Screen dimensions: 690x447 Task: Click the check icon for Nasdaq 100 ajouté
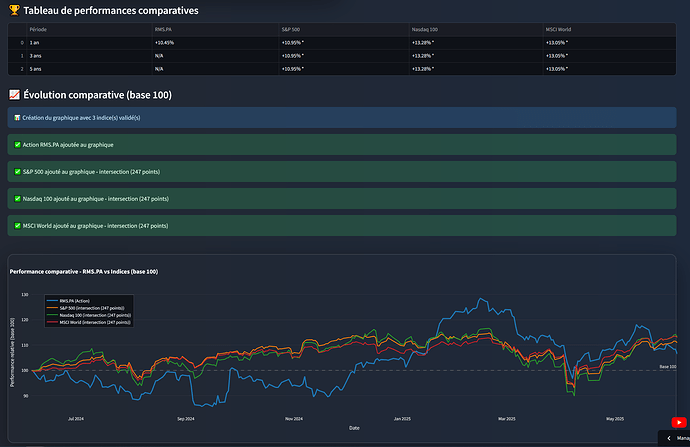pyautogui.click(x=18, y=199)
